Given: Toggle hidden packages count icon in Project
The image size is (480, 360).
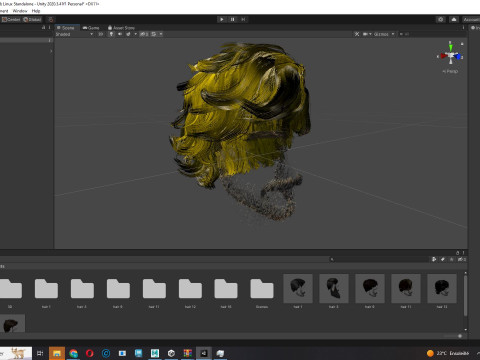Looking at the screenshot, I should 462,259.
